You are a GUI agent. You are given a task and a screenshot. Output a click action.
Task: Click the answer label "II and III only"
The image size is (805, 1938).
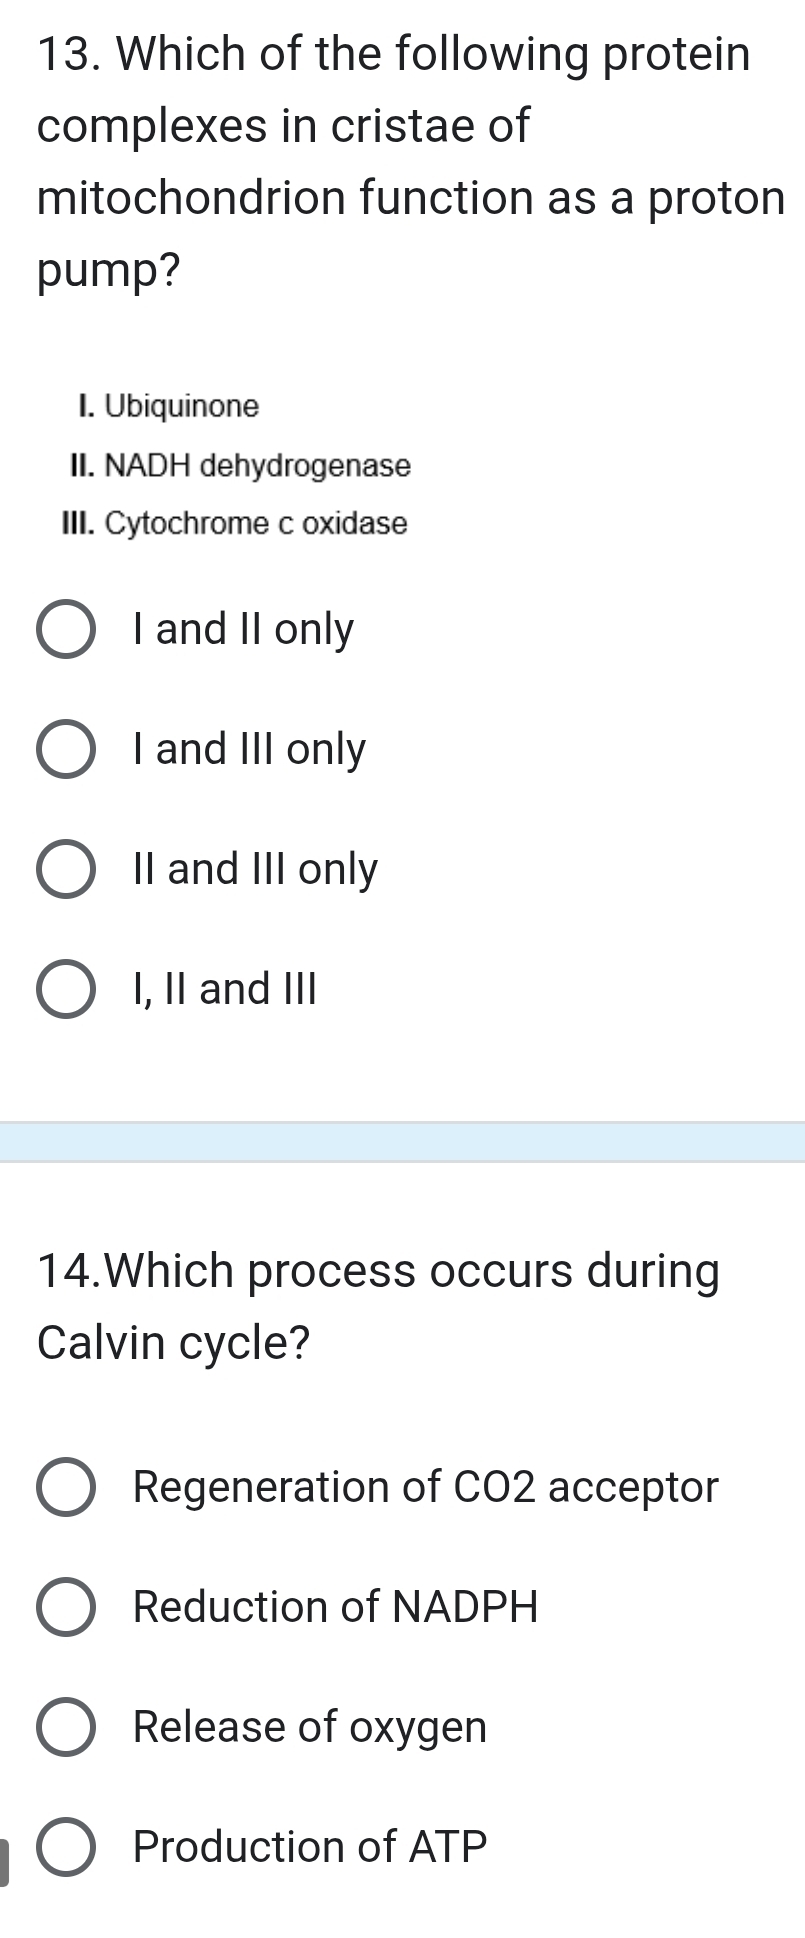254,869
